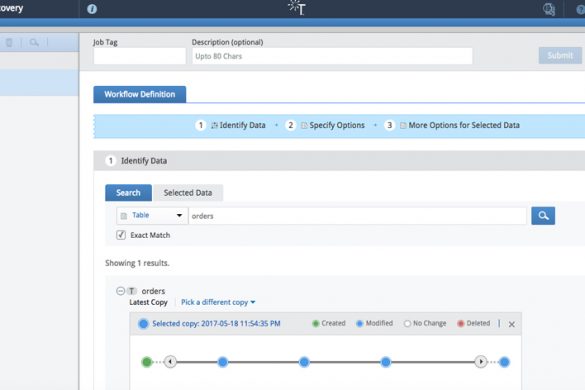Image resolution: width=585 pixels, height=390 pixels.
Task: Click timeline next arrow button
Action: 481,362
